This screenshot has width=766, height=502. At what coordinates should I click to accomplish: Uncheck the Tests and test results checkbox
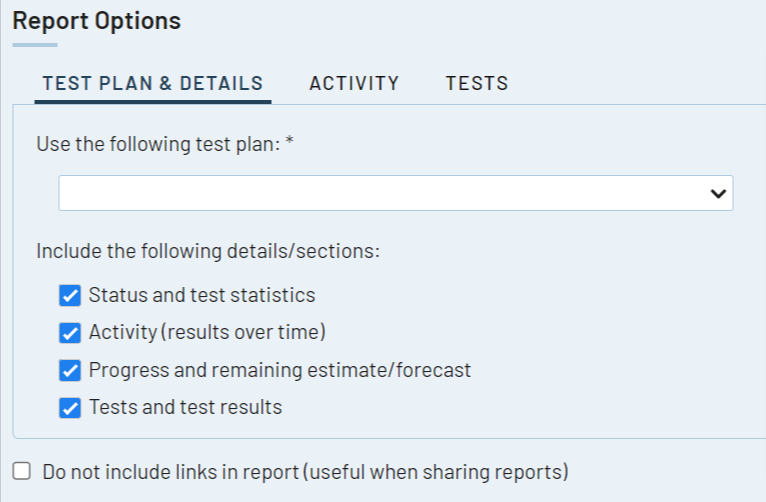(x=70, y=407)
